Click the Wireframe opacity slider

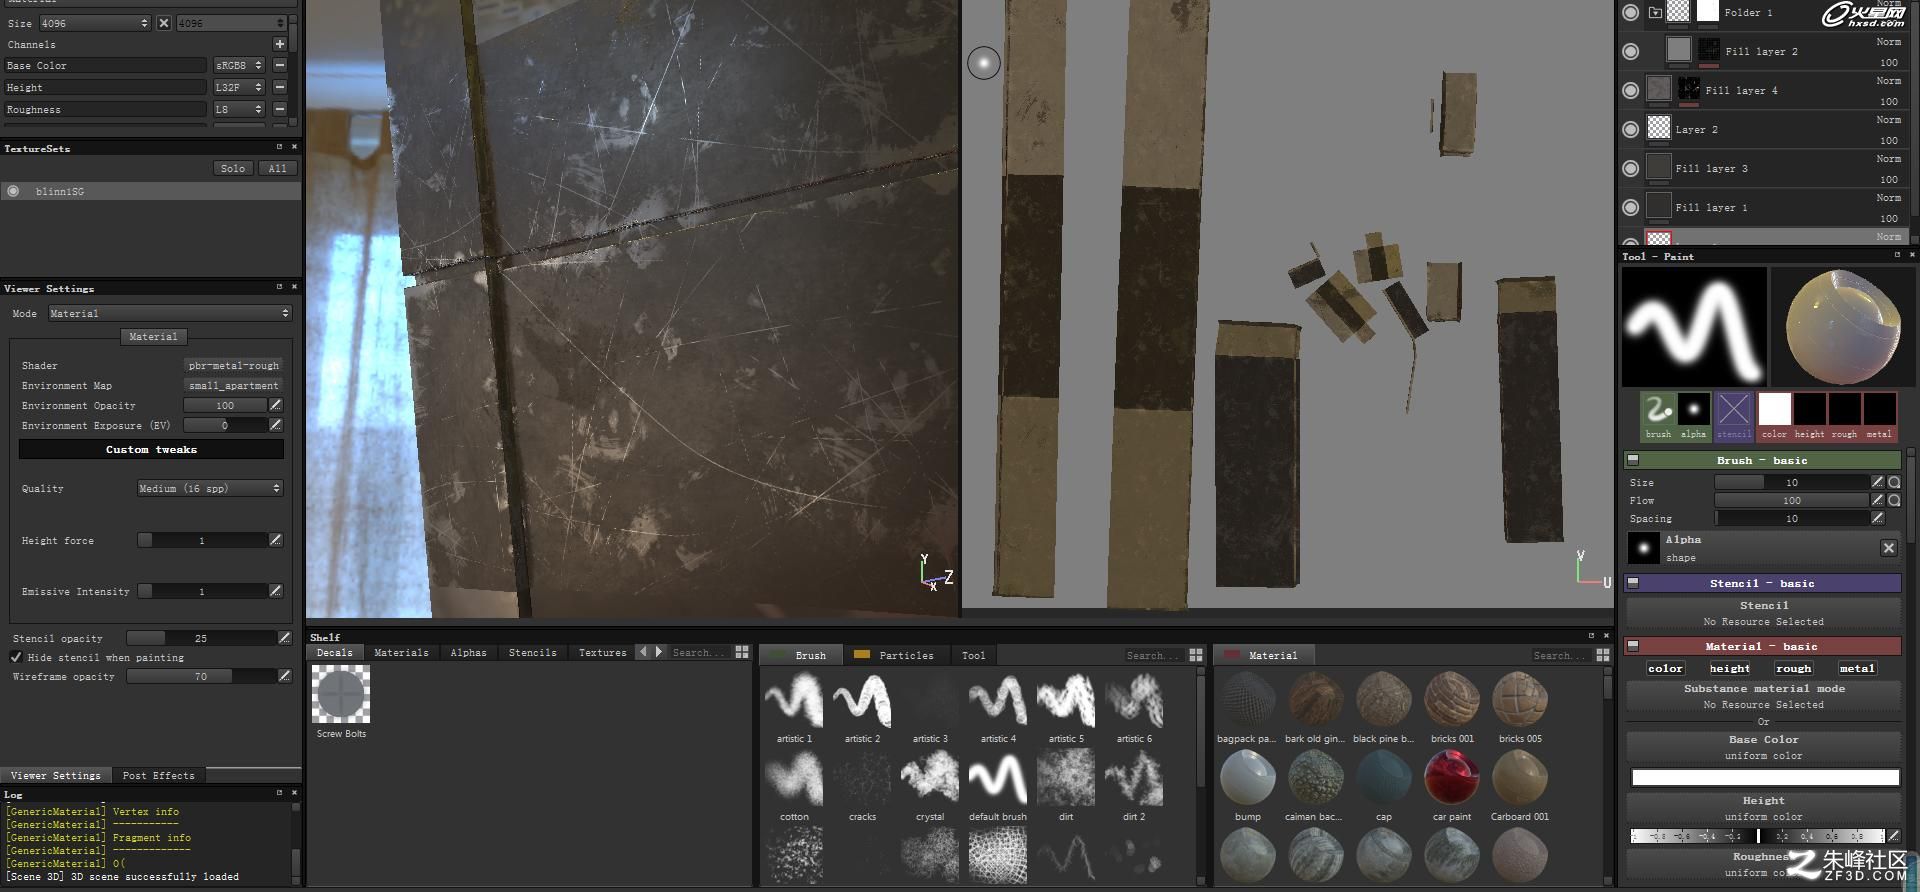201,676
